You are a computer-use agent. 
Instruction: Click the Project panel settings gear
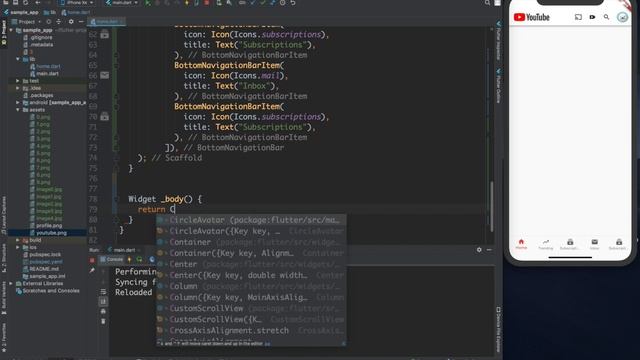tap(71, 22)
